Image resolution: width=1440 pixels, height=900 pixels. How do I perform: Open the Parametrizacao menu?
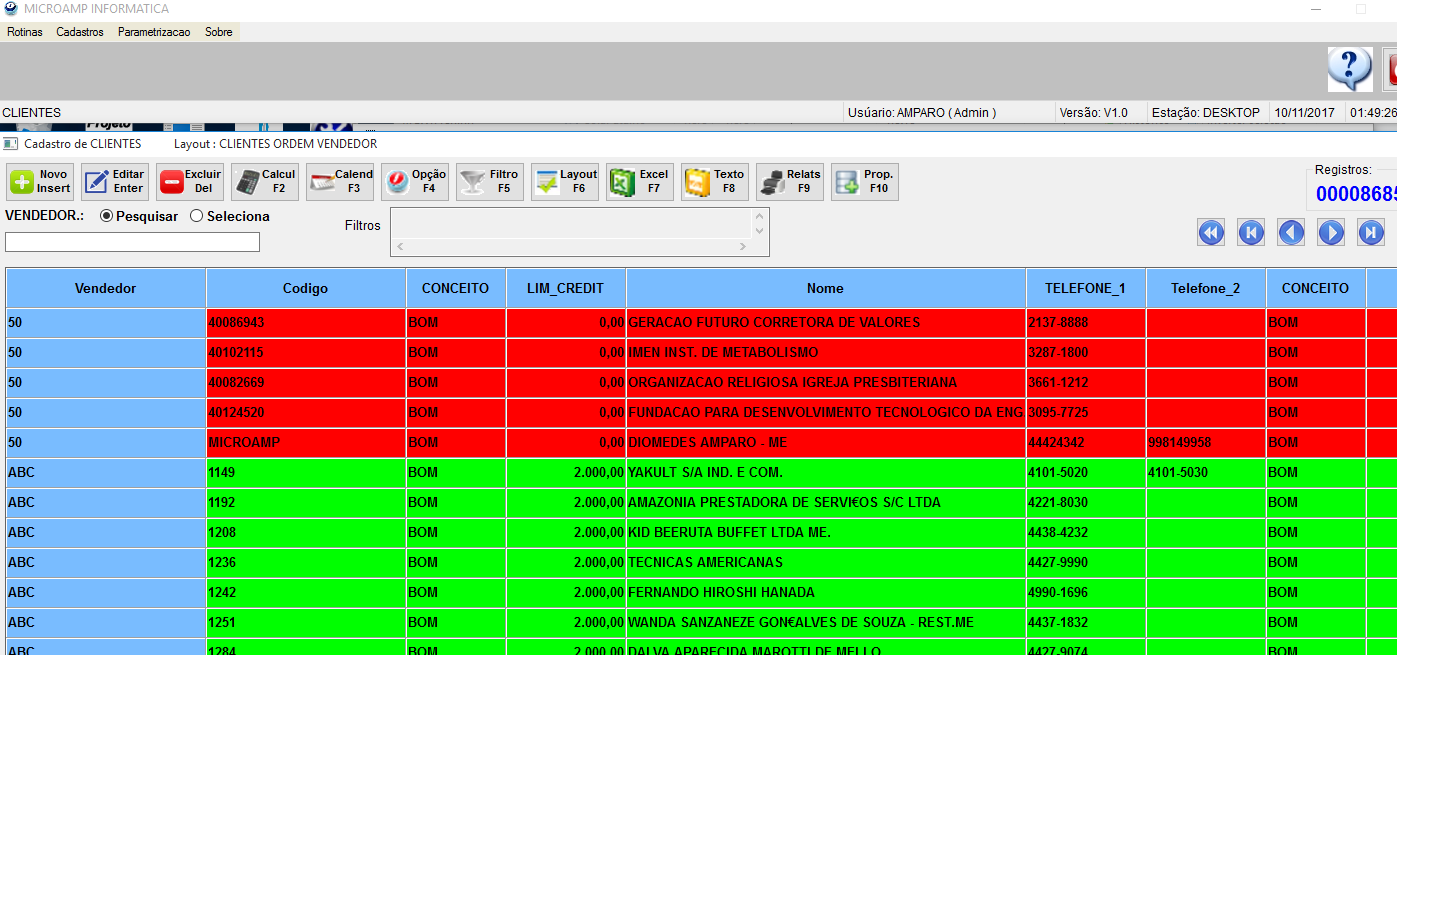[x=154, y=32]
